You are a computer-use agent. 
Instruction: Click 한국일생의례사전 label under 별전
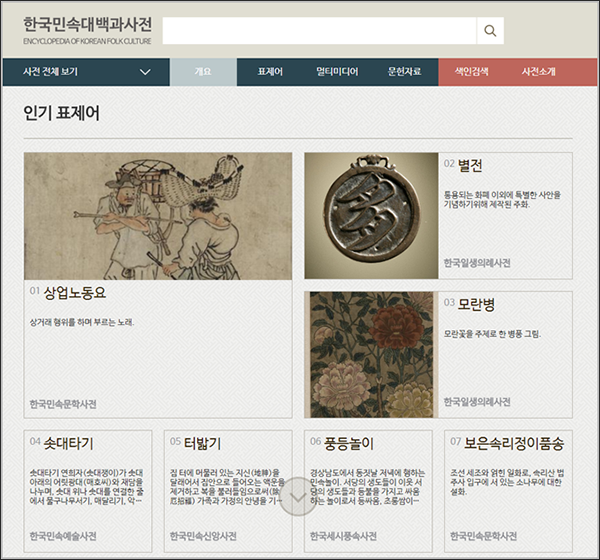pyautogui.click(x=477, y=263)
